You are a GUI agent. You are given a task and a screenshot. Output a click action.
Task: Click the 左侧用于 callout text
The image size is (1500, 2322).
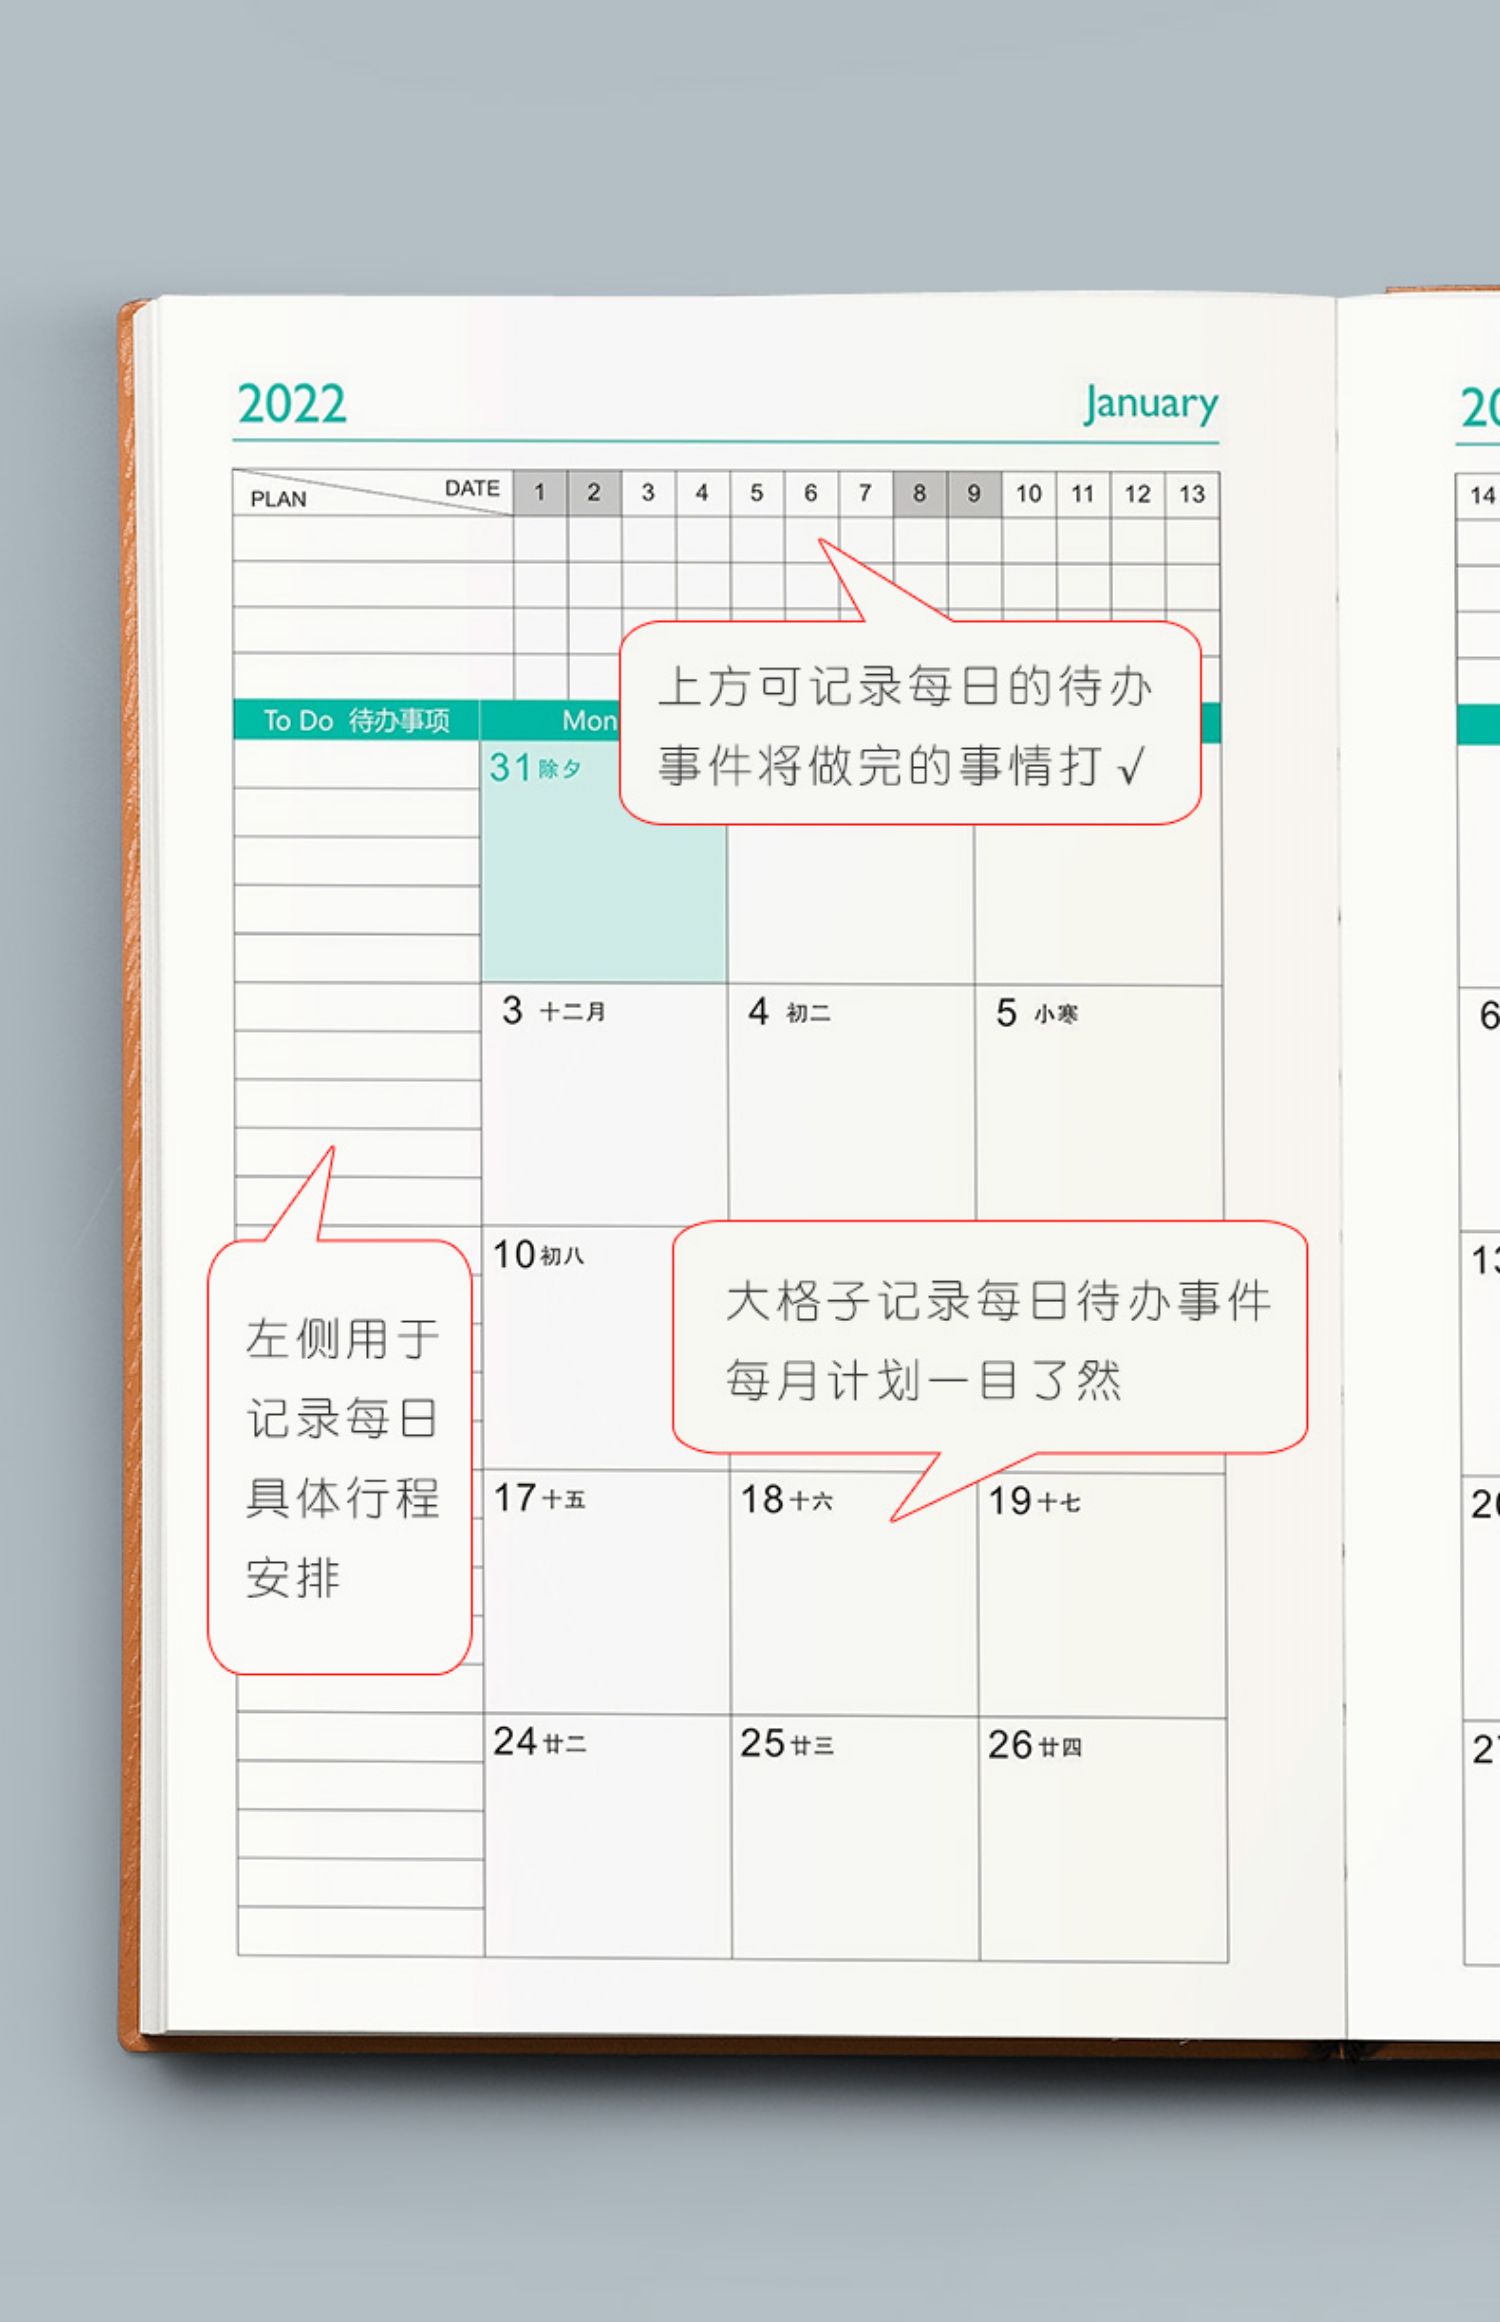[342, 1339]
